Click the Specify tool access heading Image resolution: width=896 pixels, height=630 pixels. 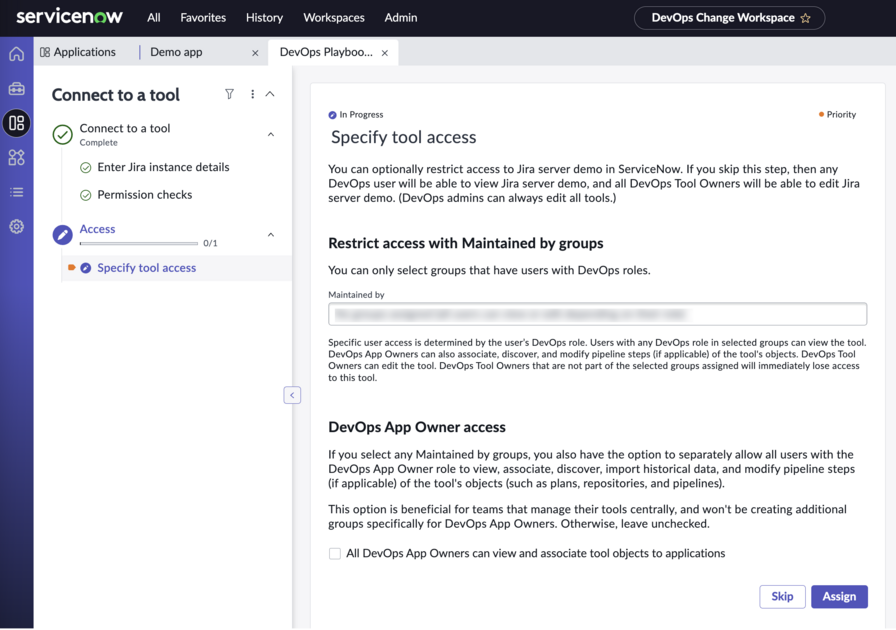pos(403,137)
